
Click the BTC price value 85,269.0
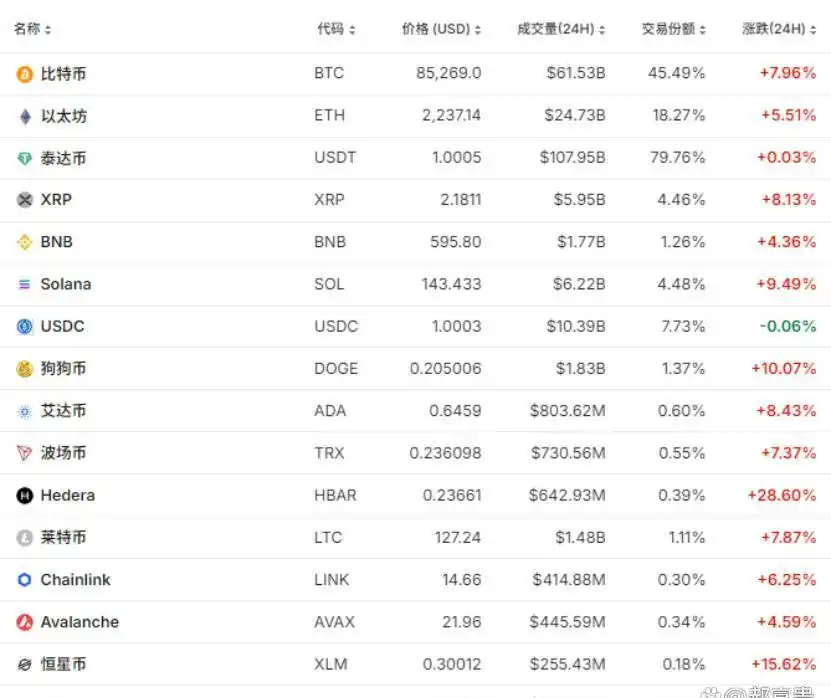click(448, 73)
